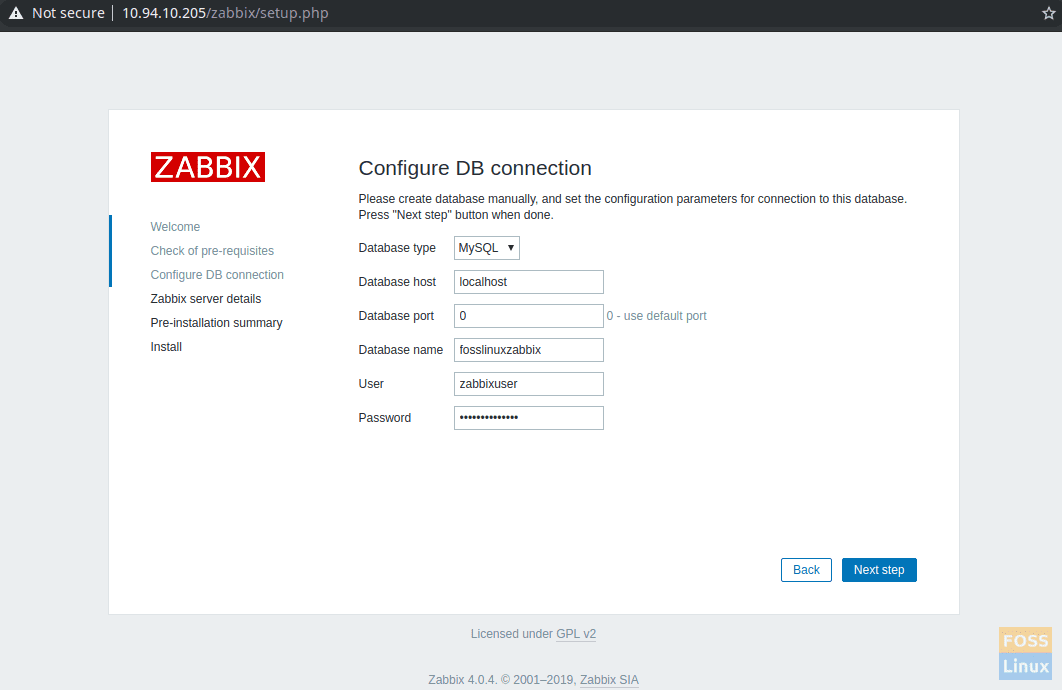The width and height of the screenshot is (1062, 690).
Task: Click the '0 - use default port' hint
Action: point(656,316)
